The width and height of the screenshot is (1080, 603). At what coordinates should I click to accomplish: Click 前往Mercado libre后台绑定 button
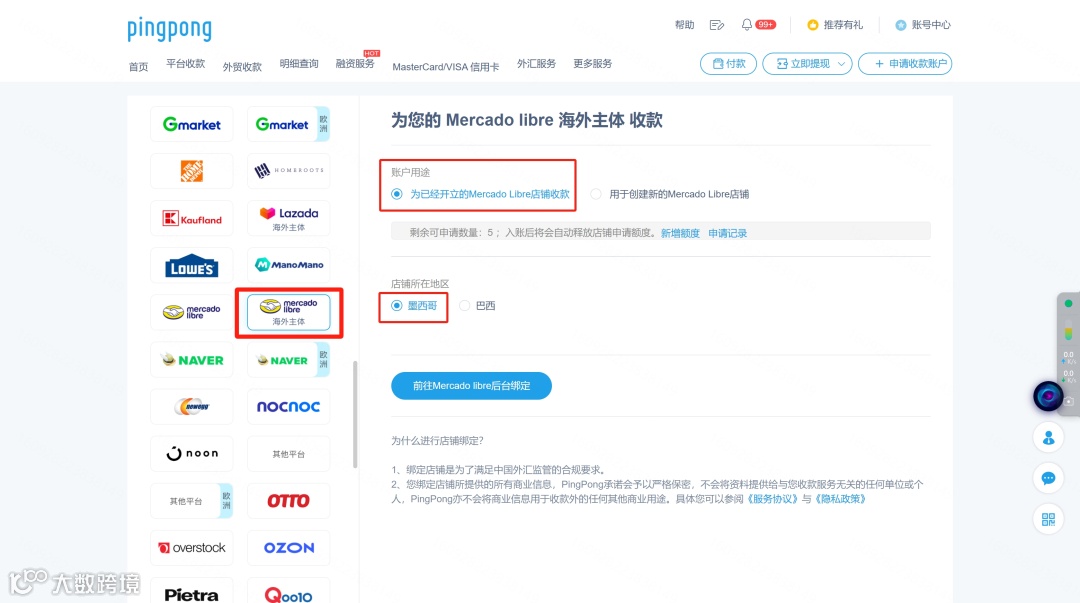pyautogui.click(x=471, y=386)
